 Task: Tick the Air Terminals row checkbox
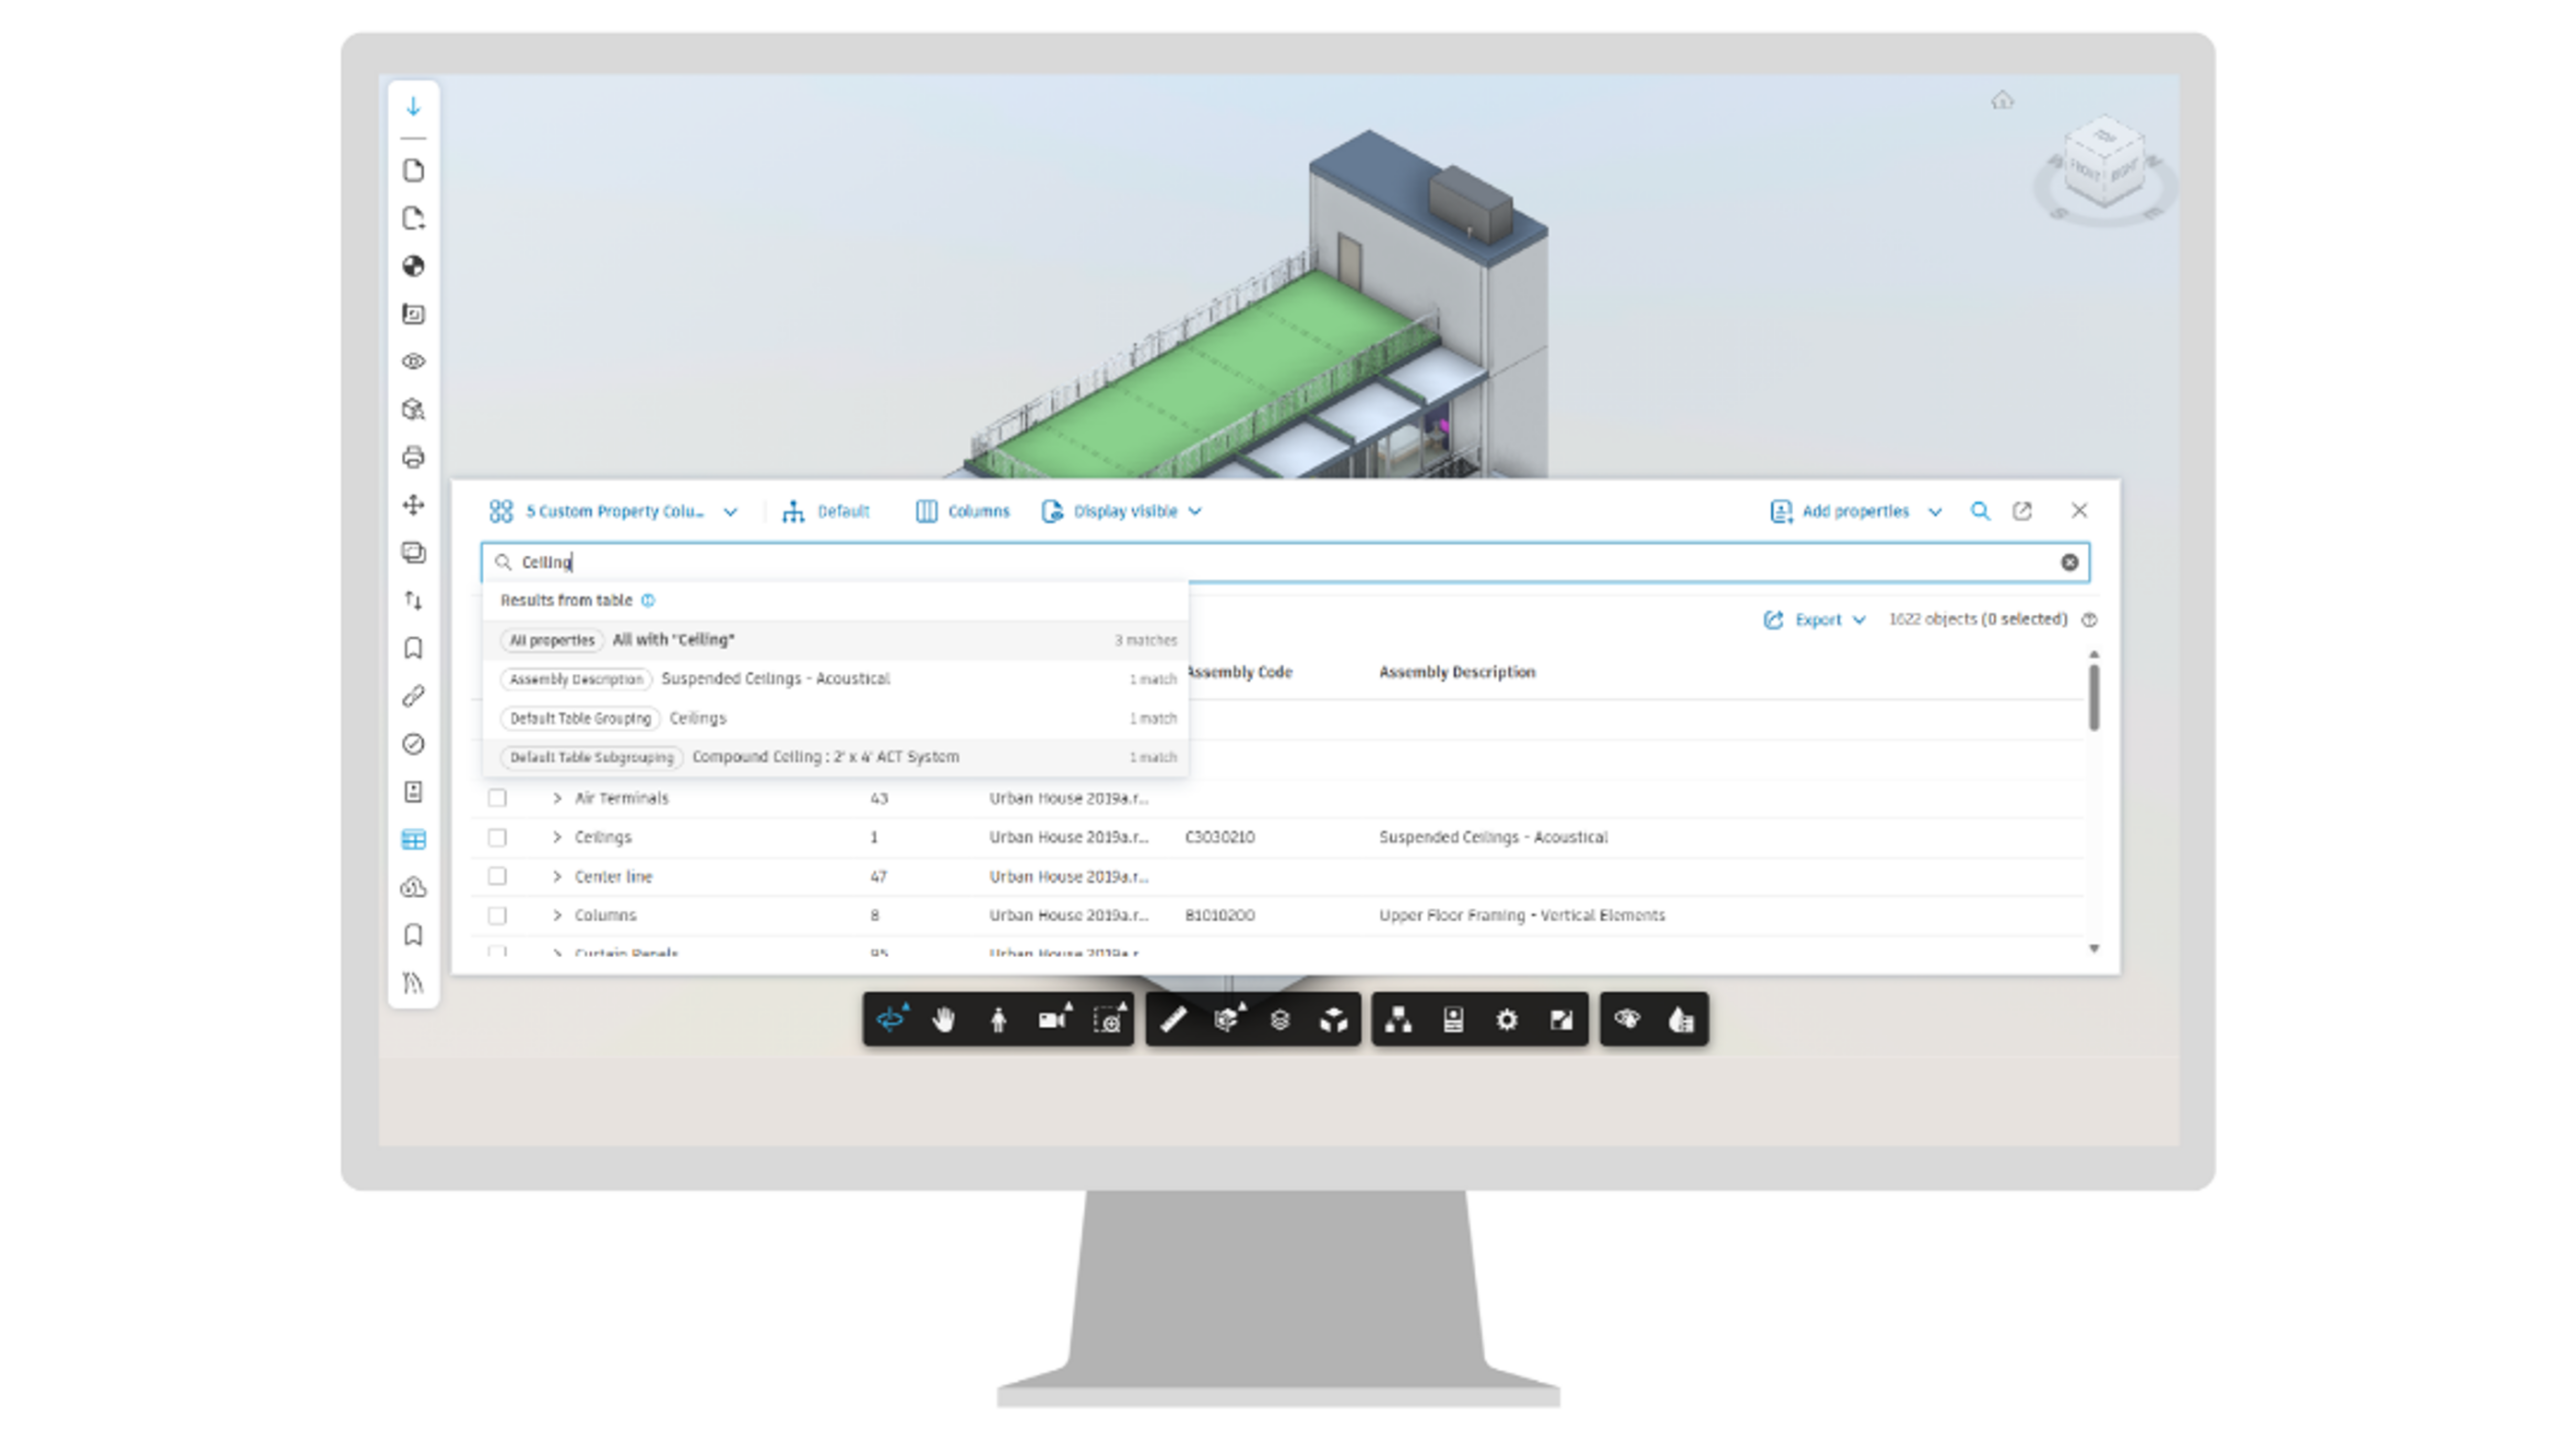[x=497, y=798]
